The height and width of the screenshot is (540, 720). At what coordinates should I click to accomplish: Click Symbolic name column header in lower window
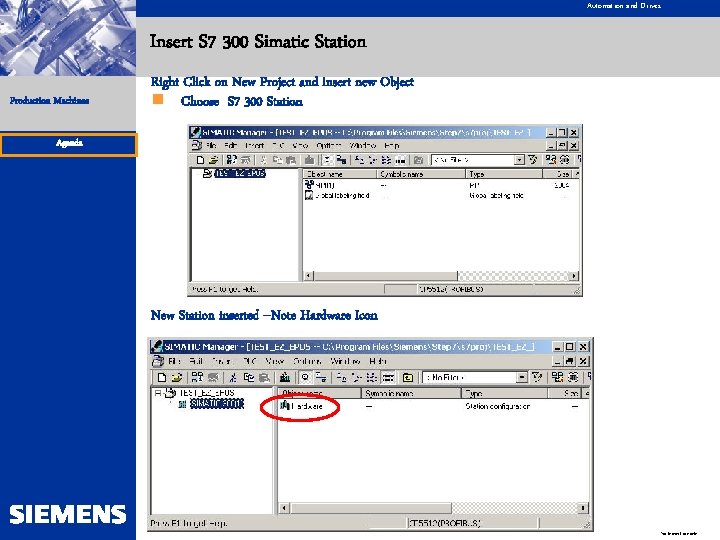[x=411, y=394]
